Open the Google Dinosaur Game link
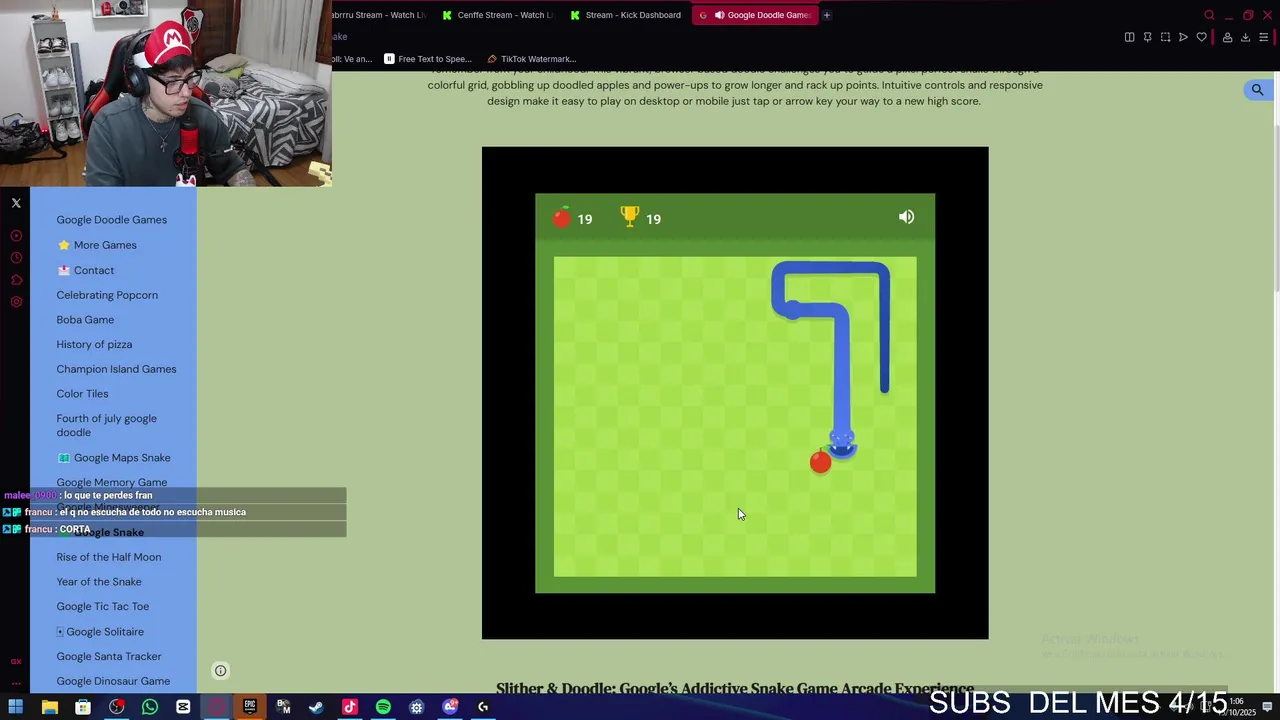Viewport: 1280px width, 720px height. [x=113, y=681]
